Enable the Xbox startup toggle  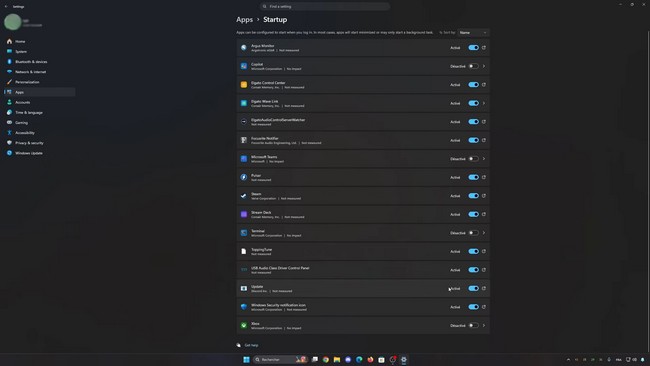tap(473, 325)
